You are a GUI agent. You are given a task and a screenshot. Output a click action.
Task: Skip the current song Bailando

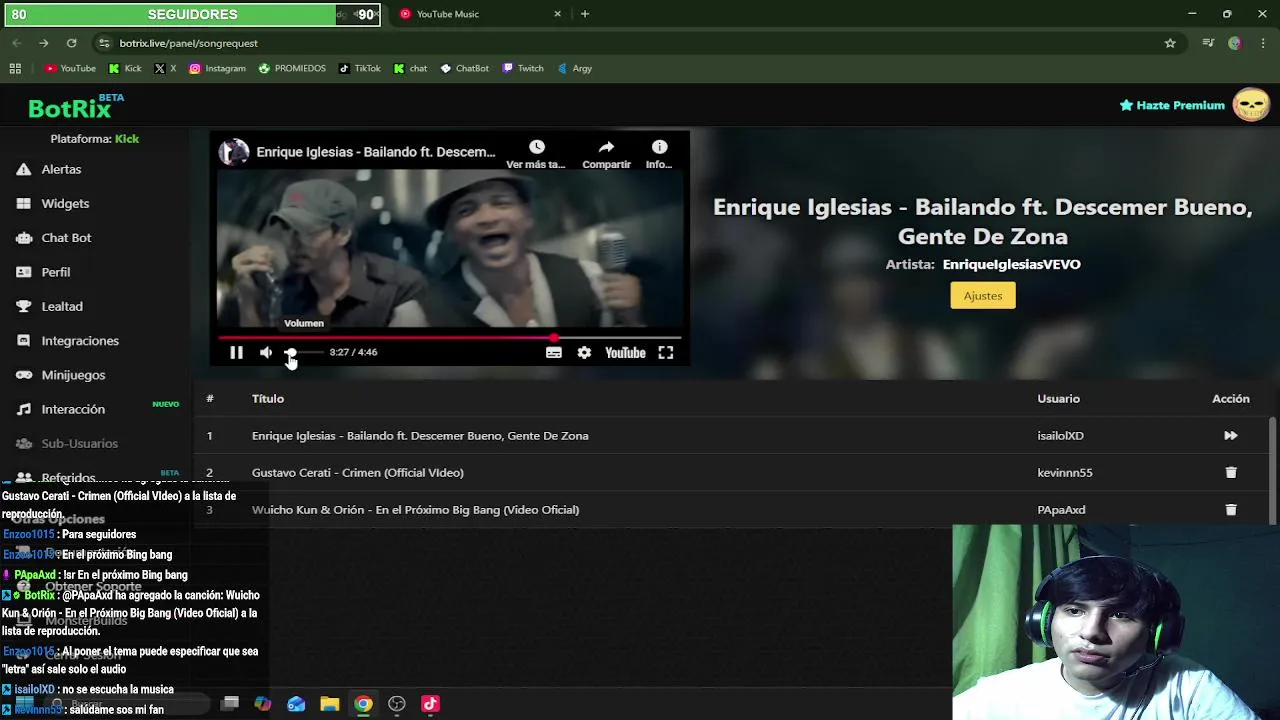pyautogui.click(x=1231, y=435)
